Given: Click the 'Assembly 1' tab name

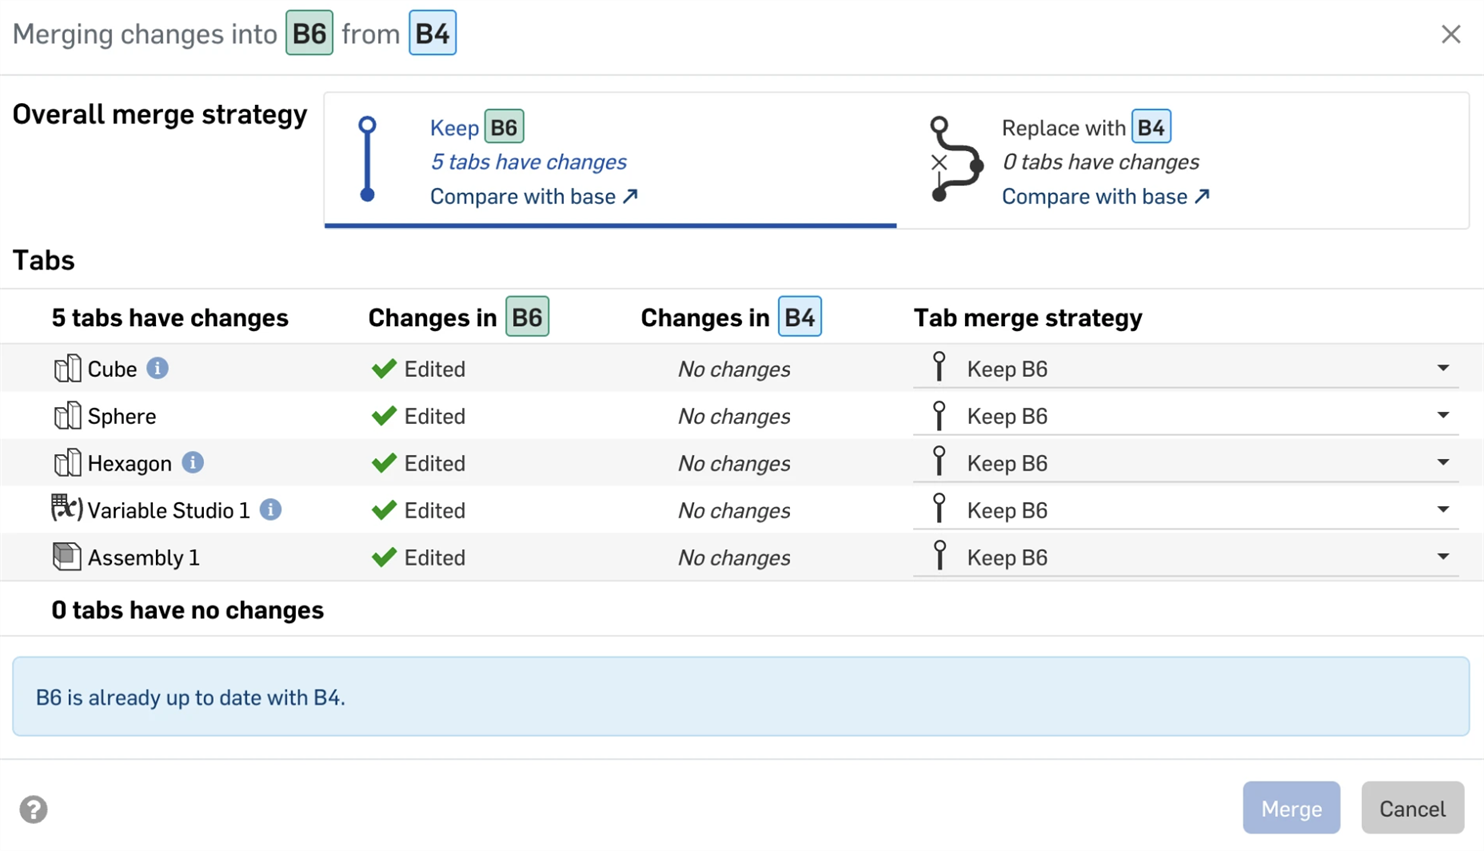Looking at the screenshot, I should (x=144, y=557).
